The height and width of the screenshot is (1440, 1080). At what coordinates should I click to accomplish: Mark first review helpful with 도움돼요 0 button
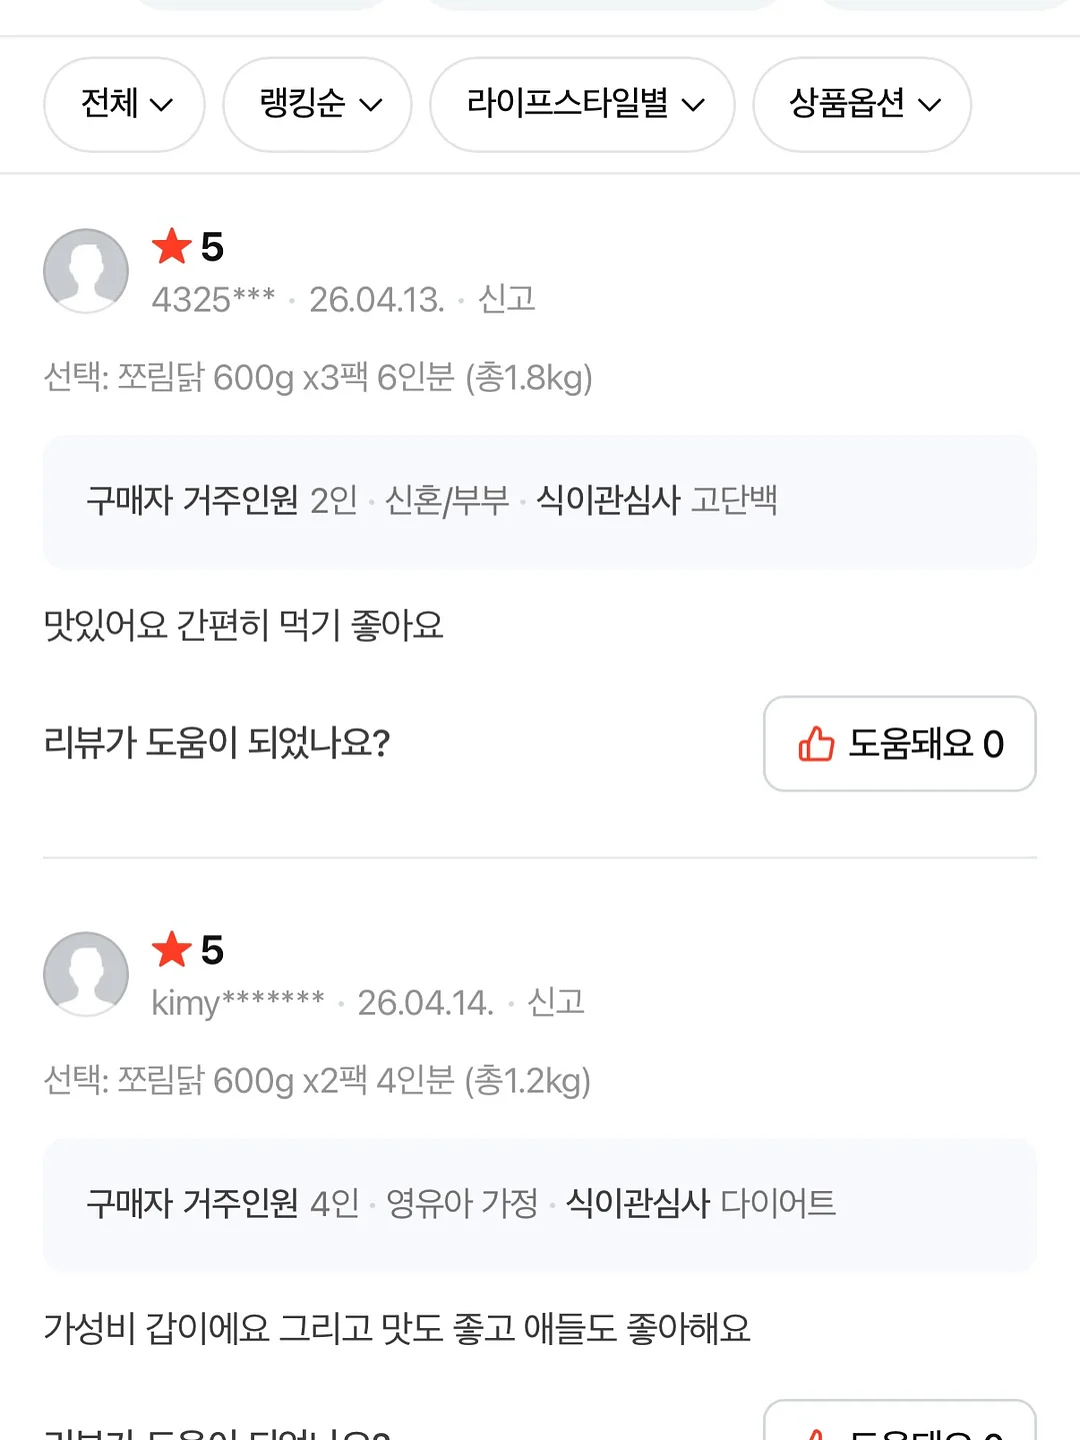(x=900, y=743)
